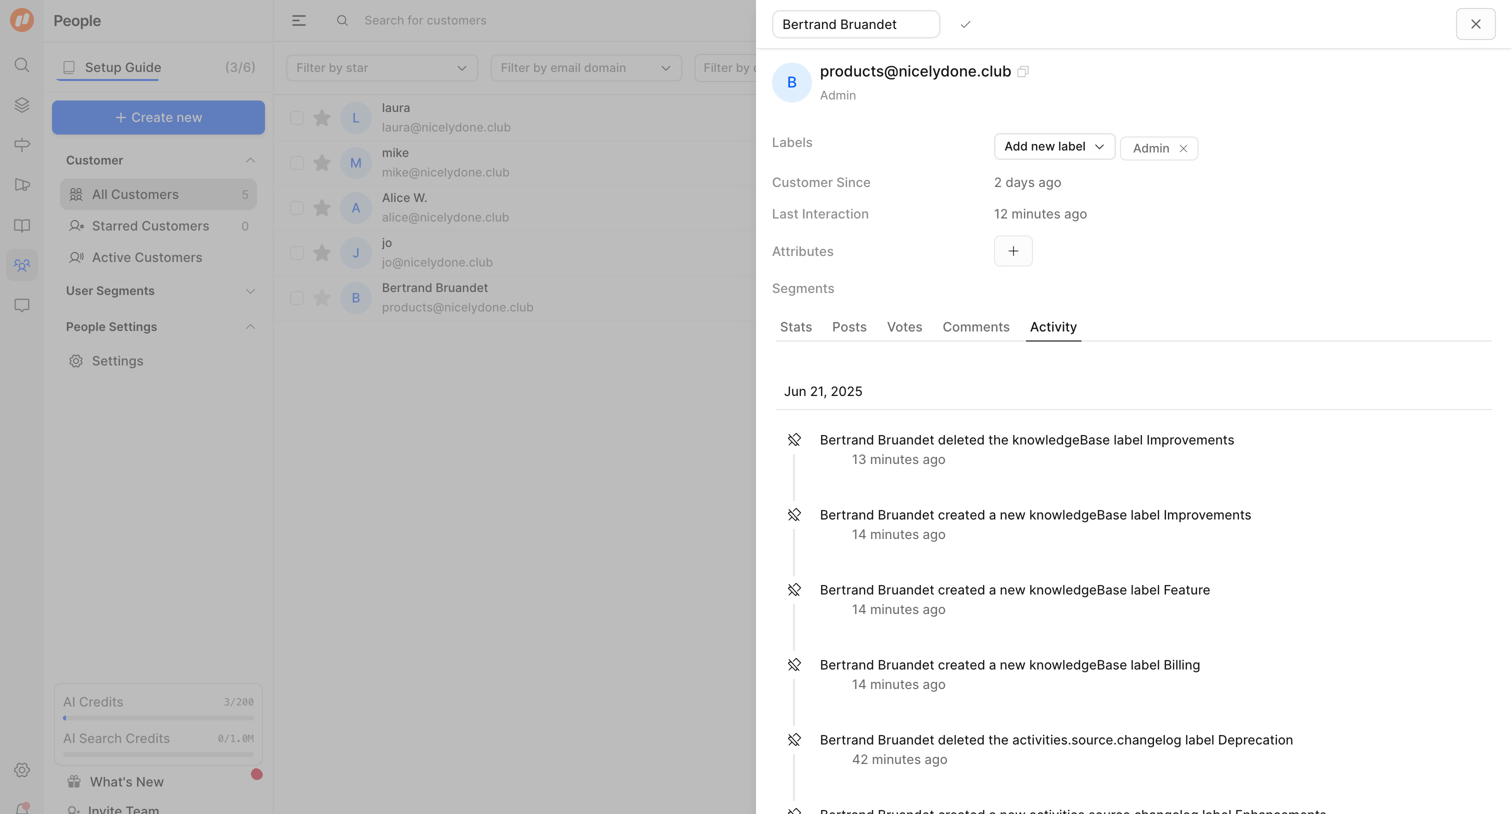Open the Filter by email domain dropdown
The image size is (1512, 814).
586,68
